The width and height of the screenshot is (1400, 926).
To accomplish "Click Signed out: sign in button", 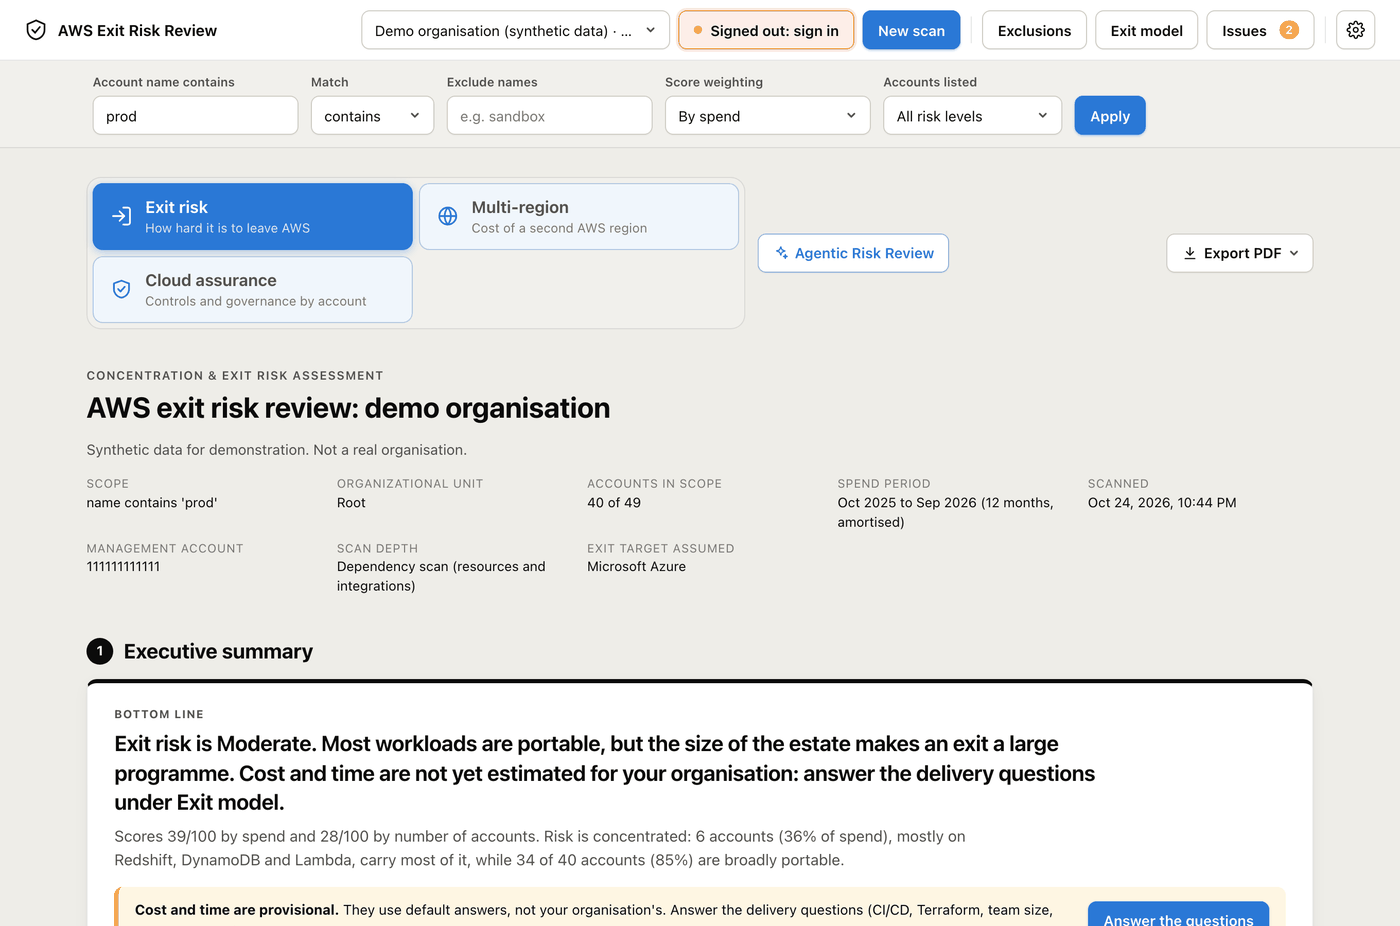I will click(766, 30).
